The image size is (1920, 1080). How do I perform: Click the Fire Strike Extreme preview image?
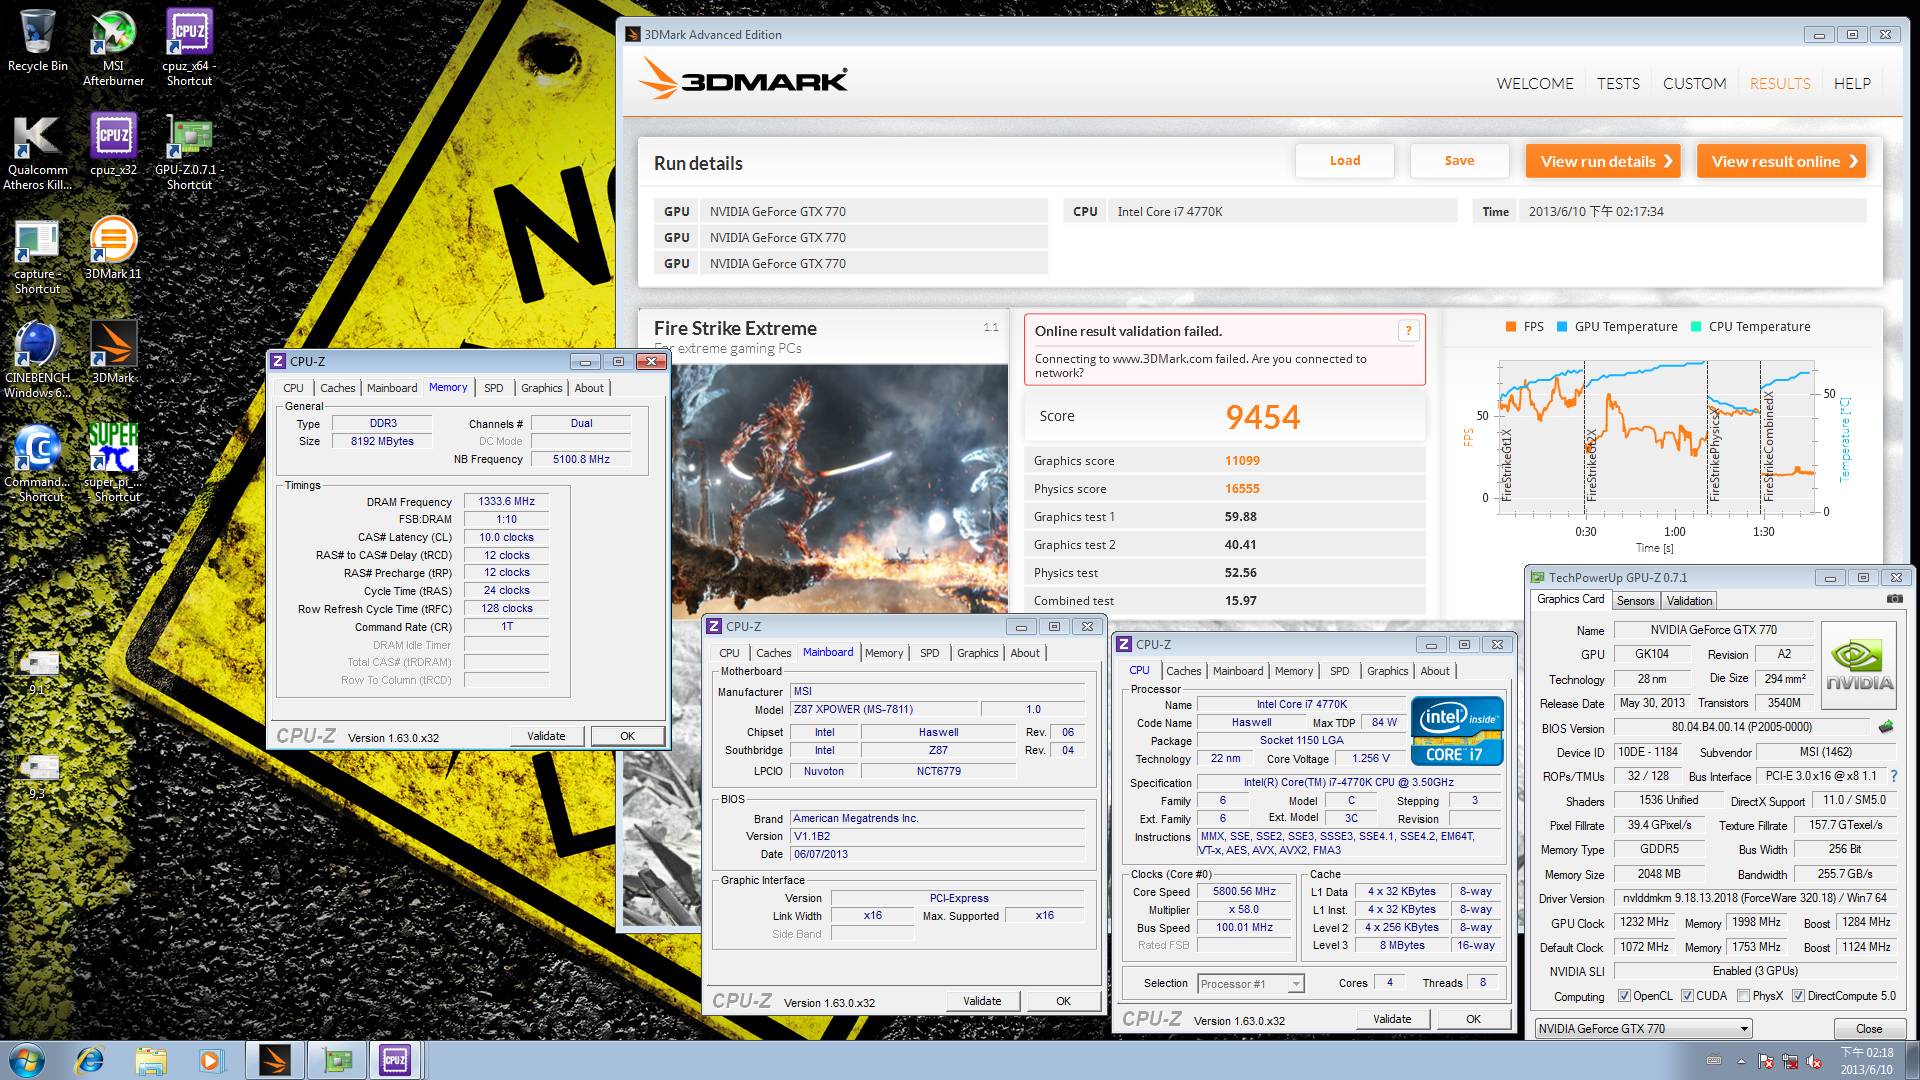click(x=838, y=490)
